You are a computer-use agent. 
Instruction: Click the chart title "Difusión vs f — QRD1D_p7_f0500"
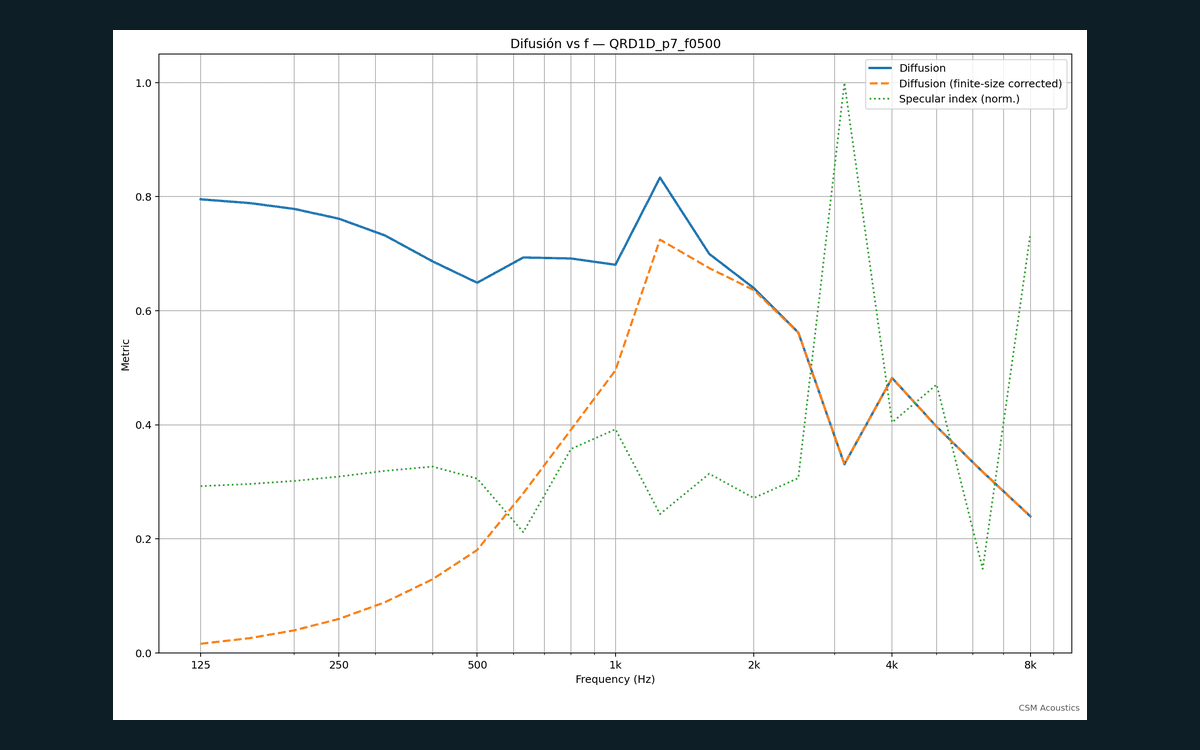(615, 44)
